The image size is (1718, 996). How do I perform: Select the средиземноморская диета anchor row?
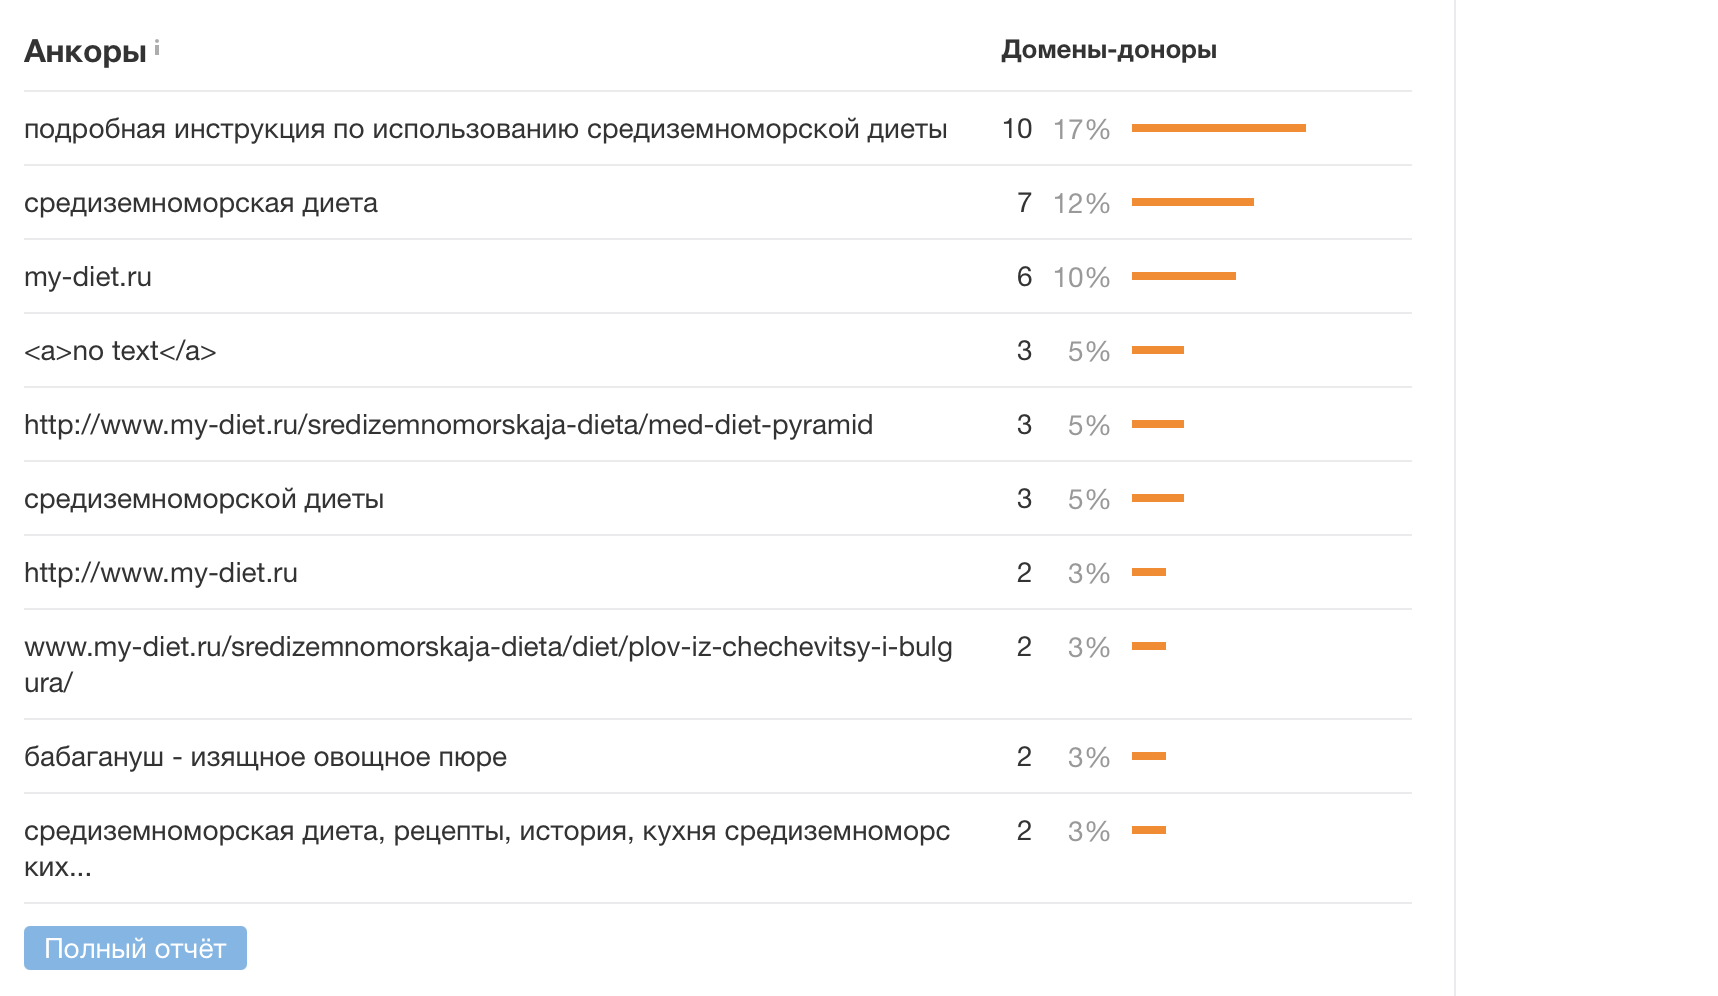pos(201,203)
